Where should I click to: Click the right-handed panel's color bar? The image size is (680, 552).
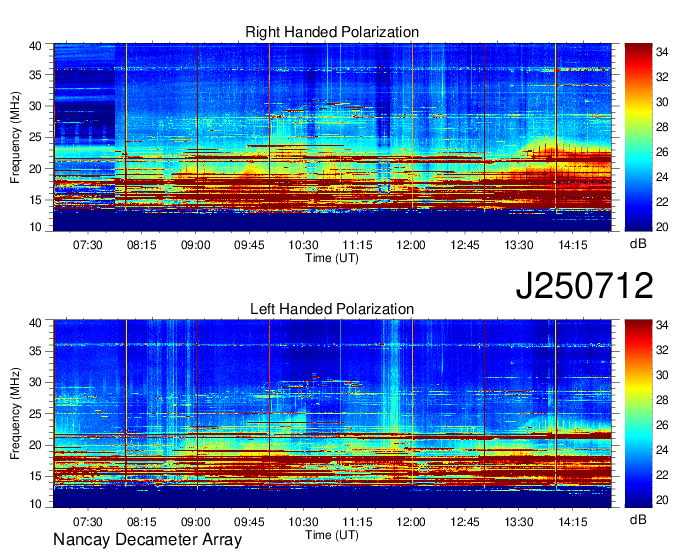638,137
